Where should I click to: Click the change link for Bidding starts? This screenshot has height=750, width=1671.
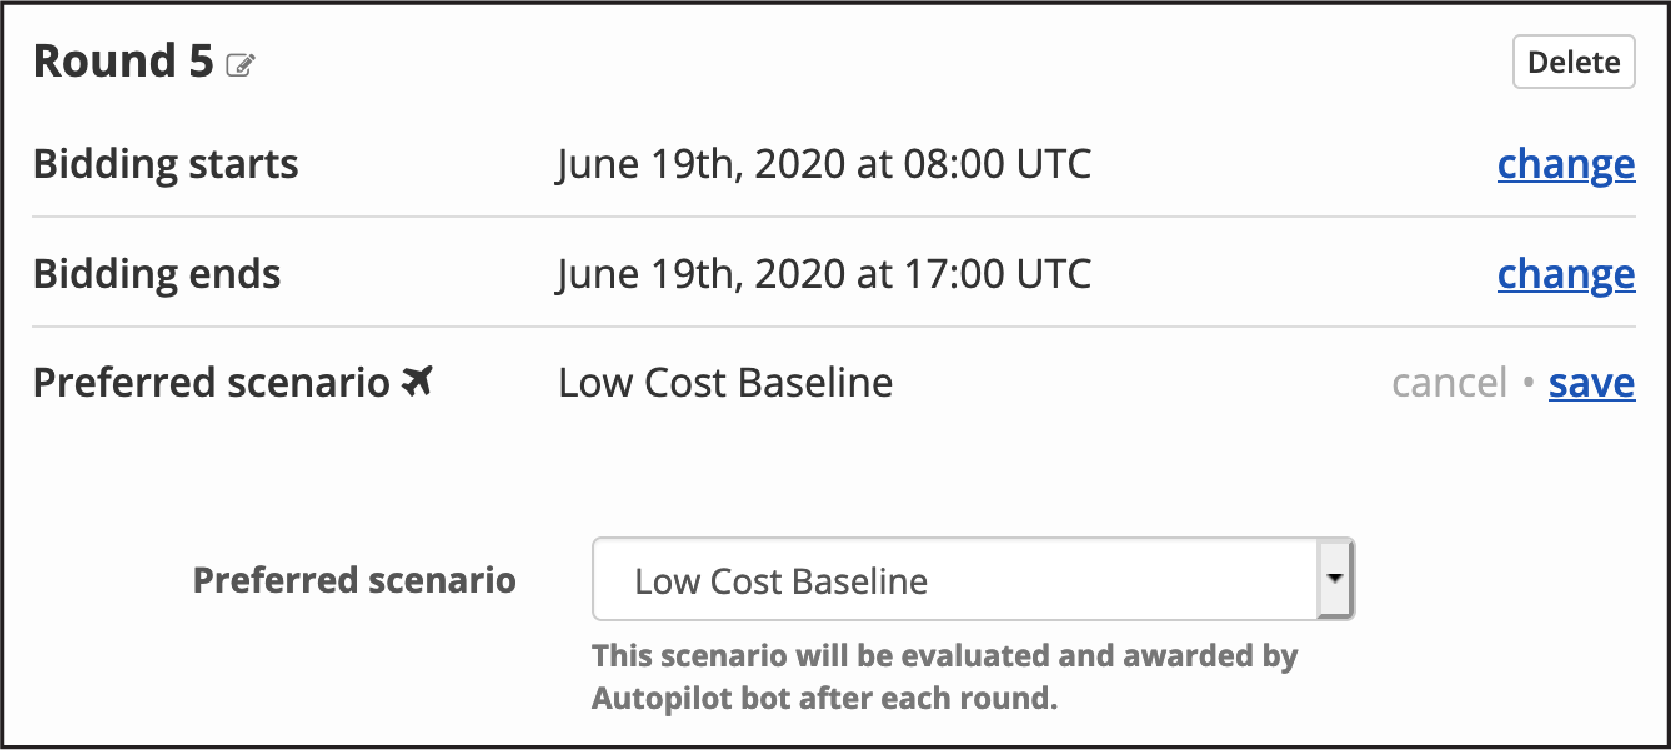pyautogui.click(x=1566, y=164)
